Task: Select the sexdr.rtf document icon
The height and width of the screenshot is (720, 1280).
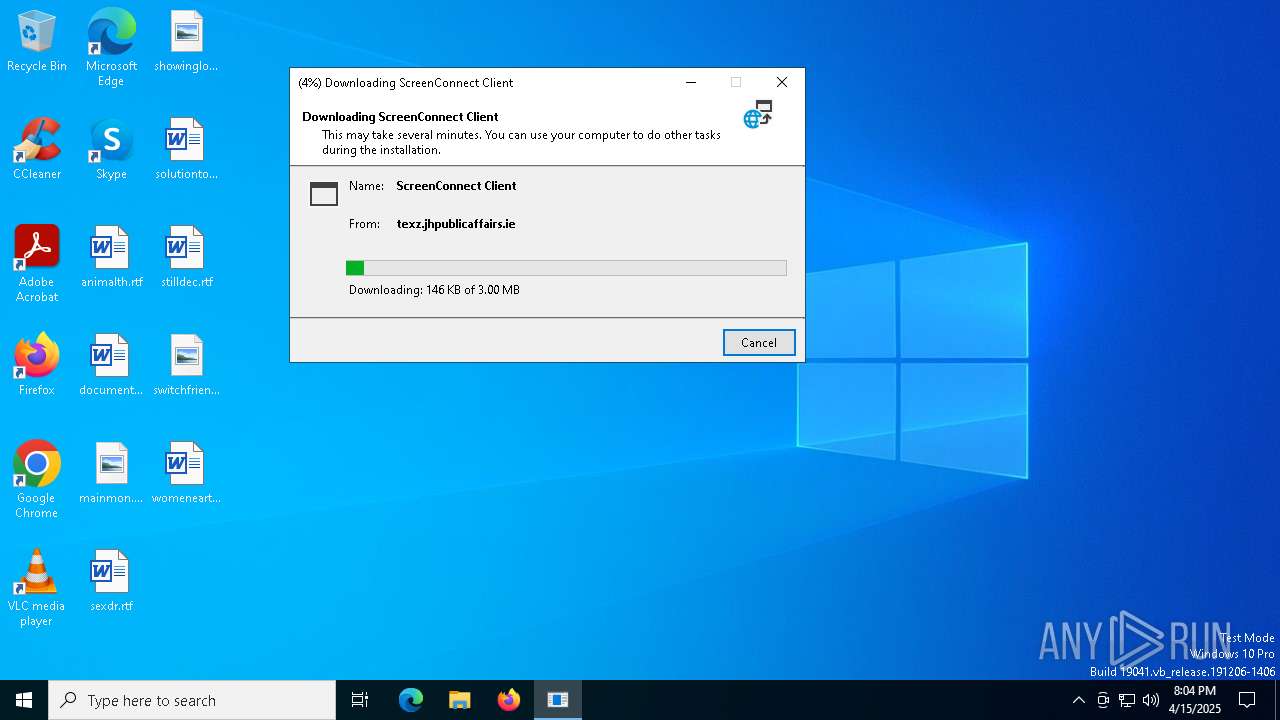Action: click(x=111, y=582)
